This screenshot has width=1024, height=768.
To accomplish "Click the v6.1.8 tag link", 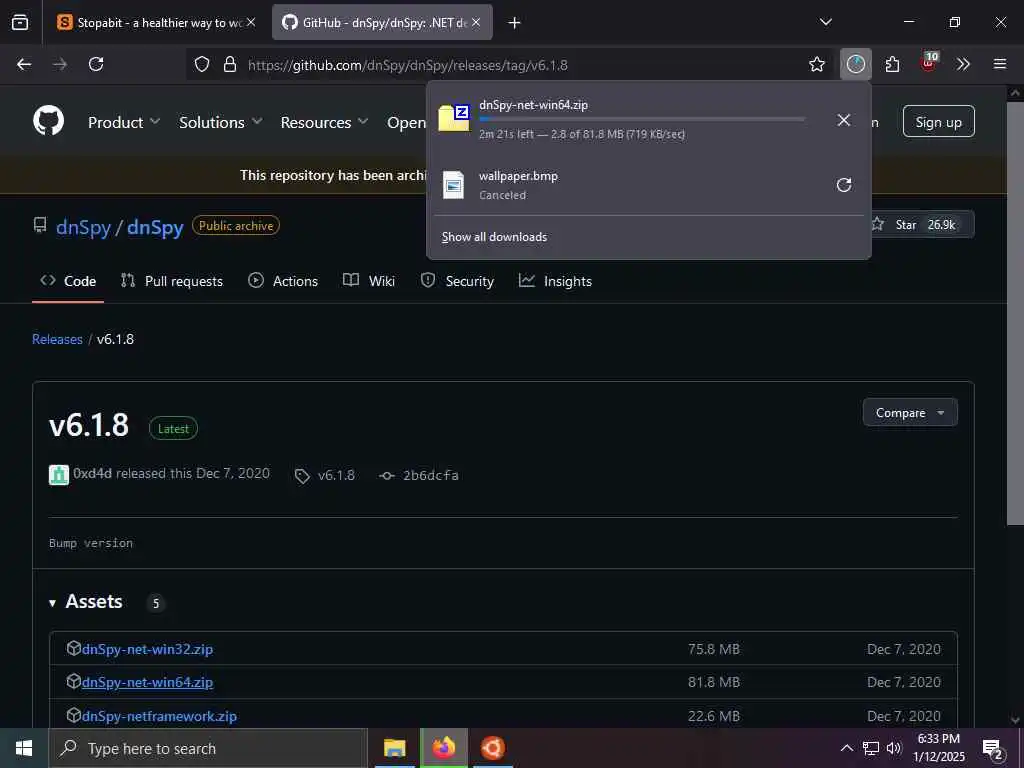I will (336, 475).
